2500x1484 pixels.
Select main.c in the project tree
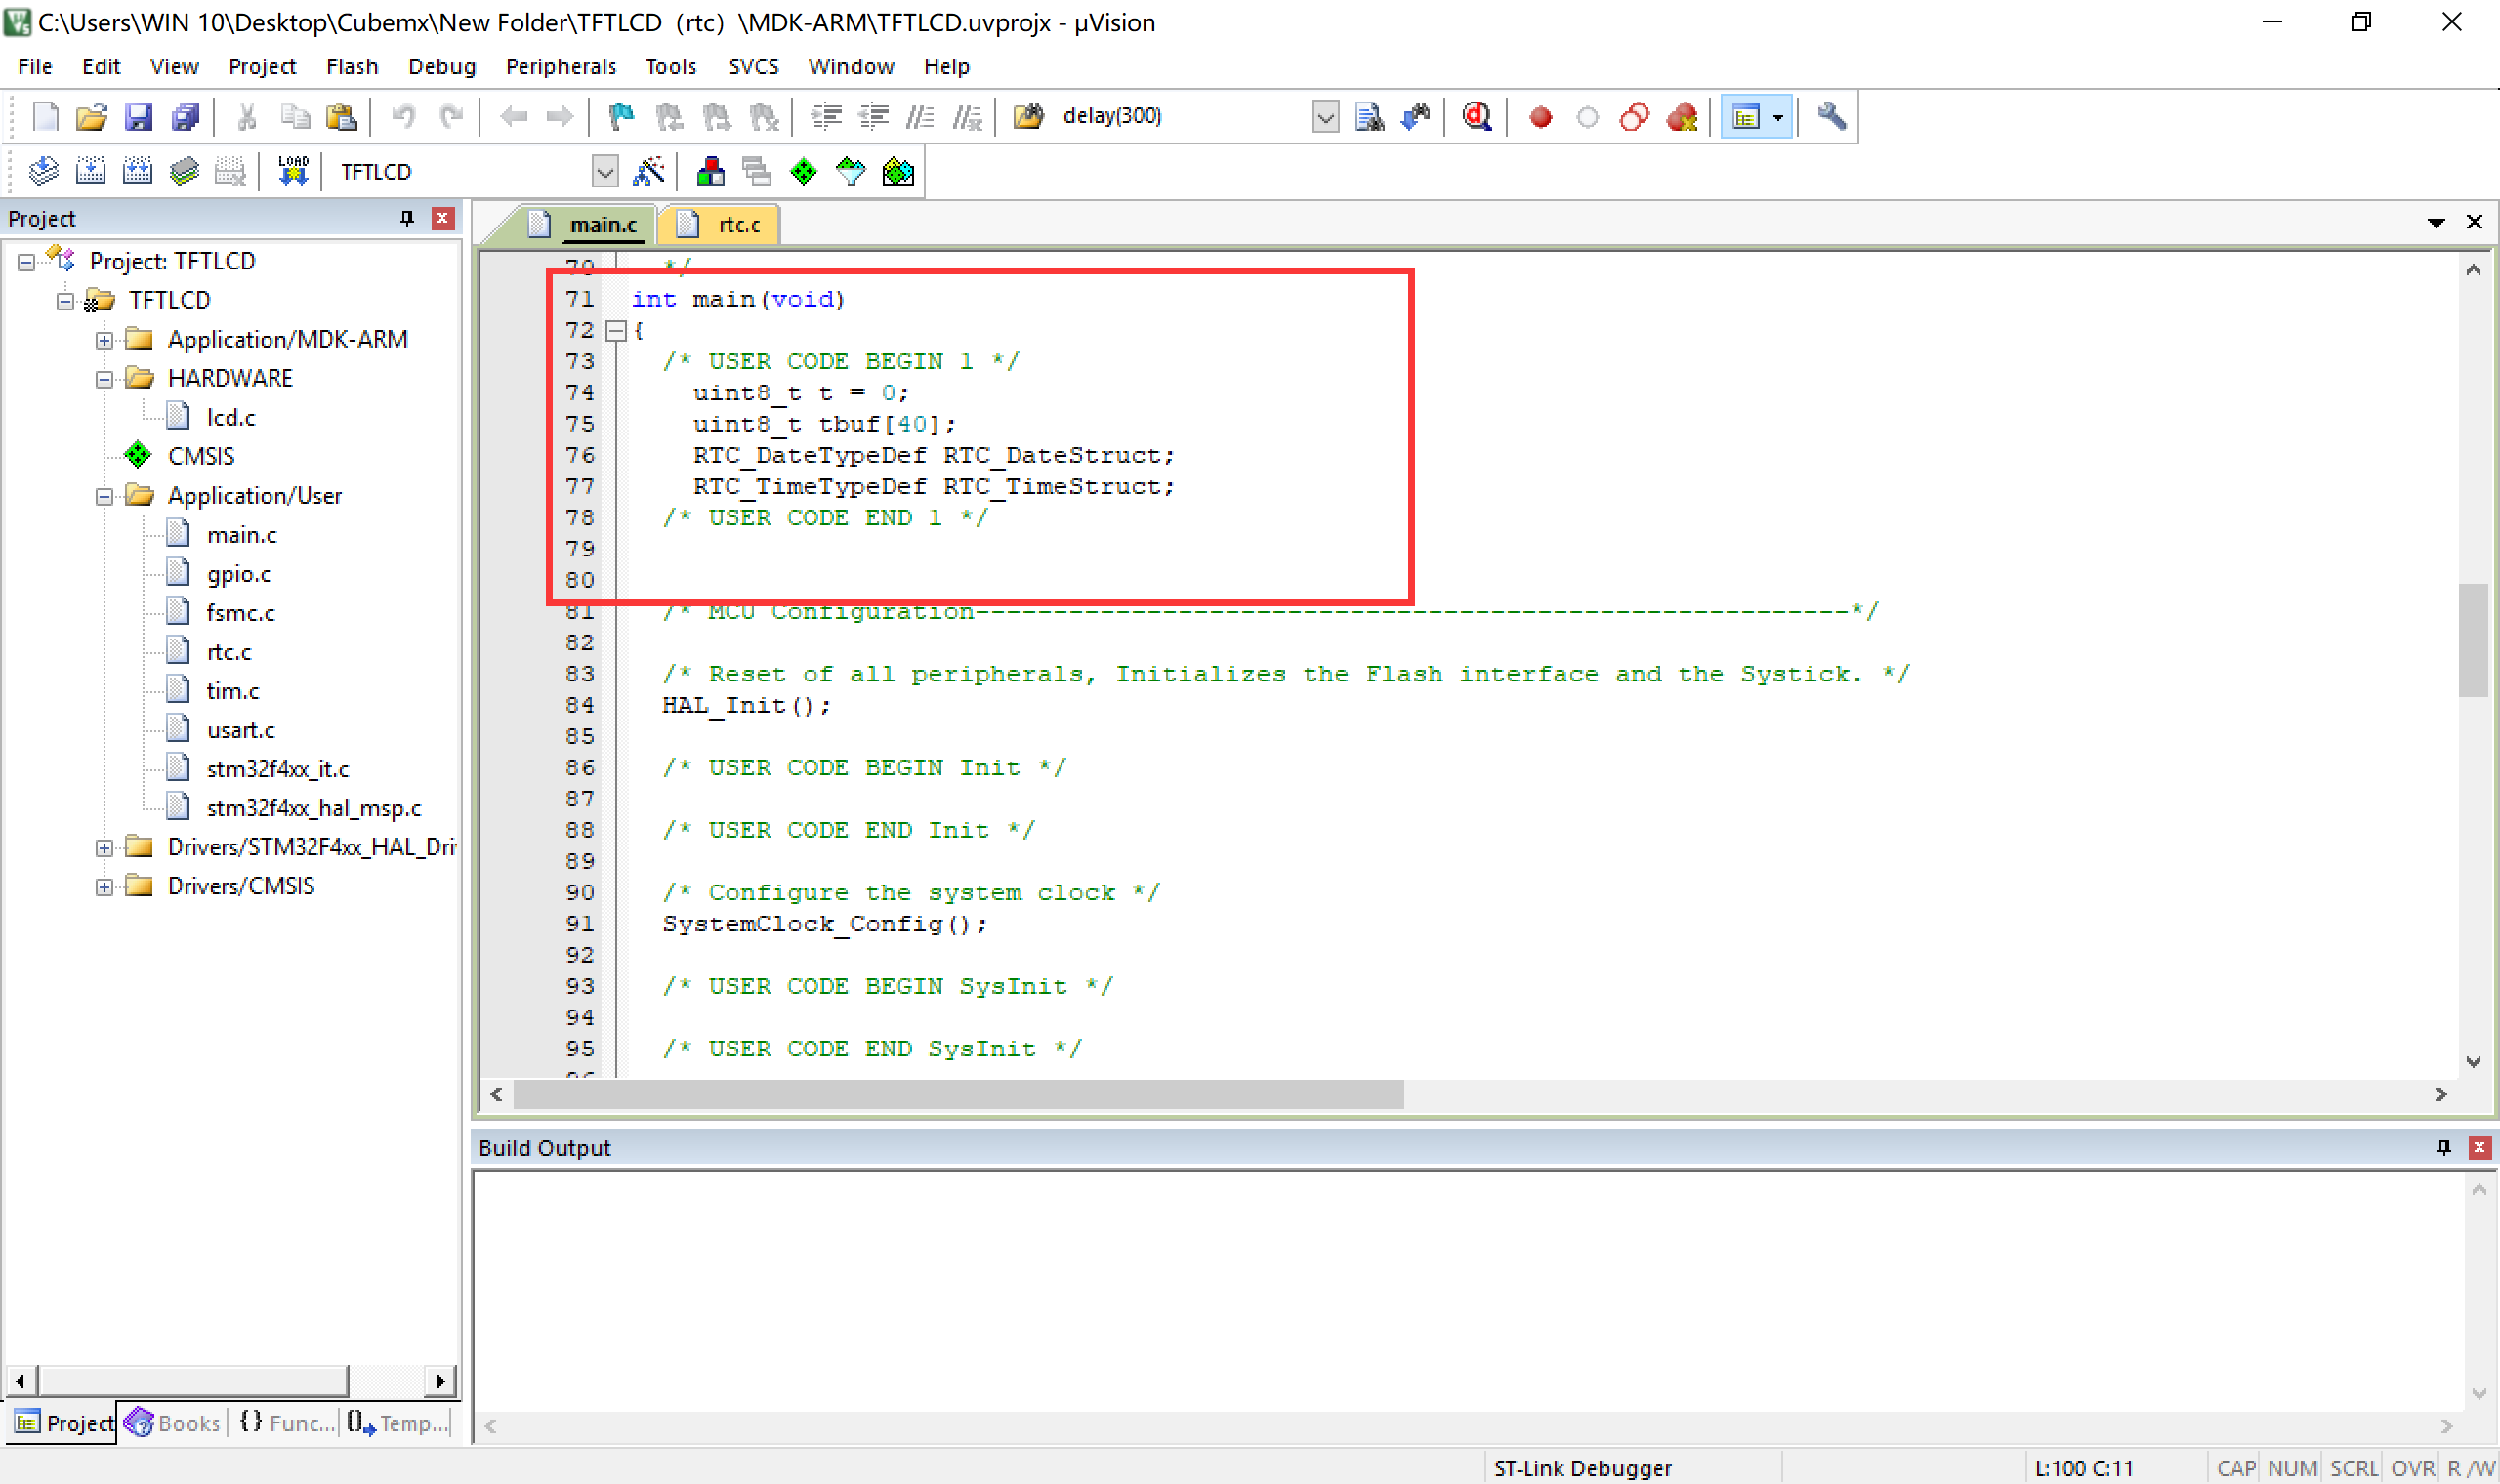[x=243, y=534]
